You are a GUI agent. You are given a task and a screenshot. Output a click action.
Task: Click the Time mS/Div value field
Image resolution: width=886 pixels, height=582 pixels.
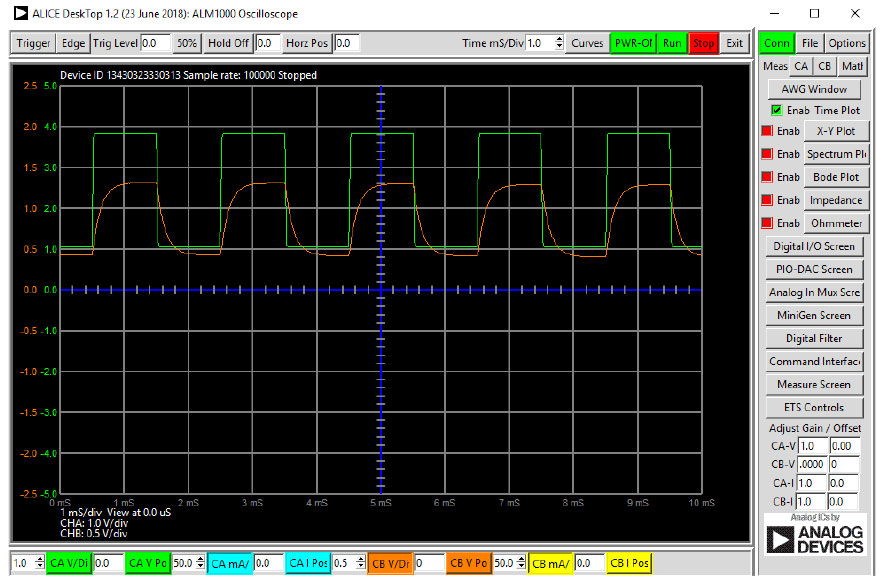(x=540, y=43)
